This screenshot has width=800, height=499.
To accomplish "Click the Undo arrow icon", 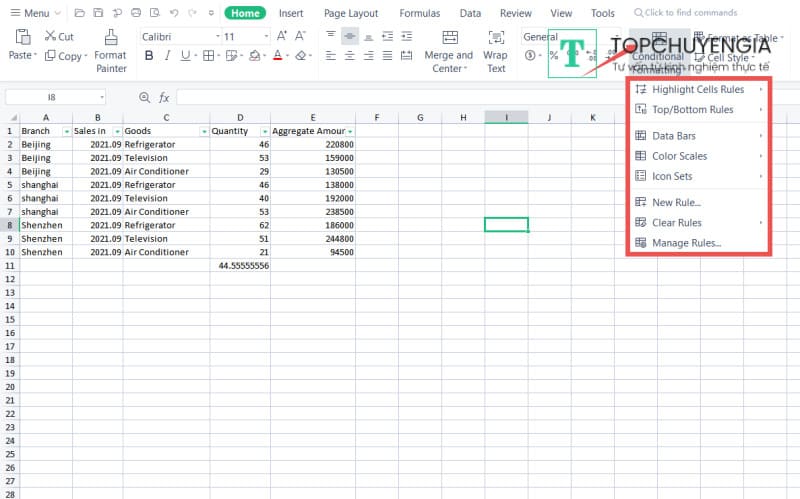I will coord(174,13).
